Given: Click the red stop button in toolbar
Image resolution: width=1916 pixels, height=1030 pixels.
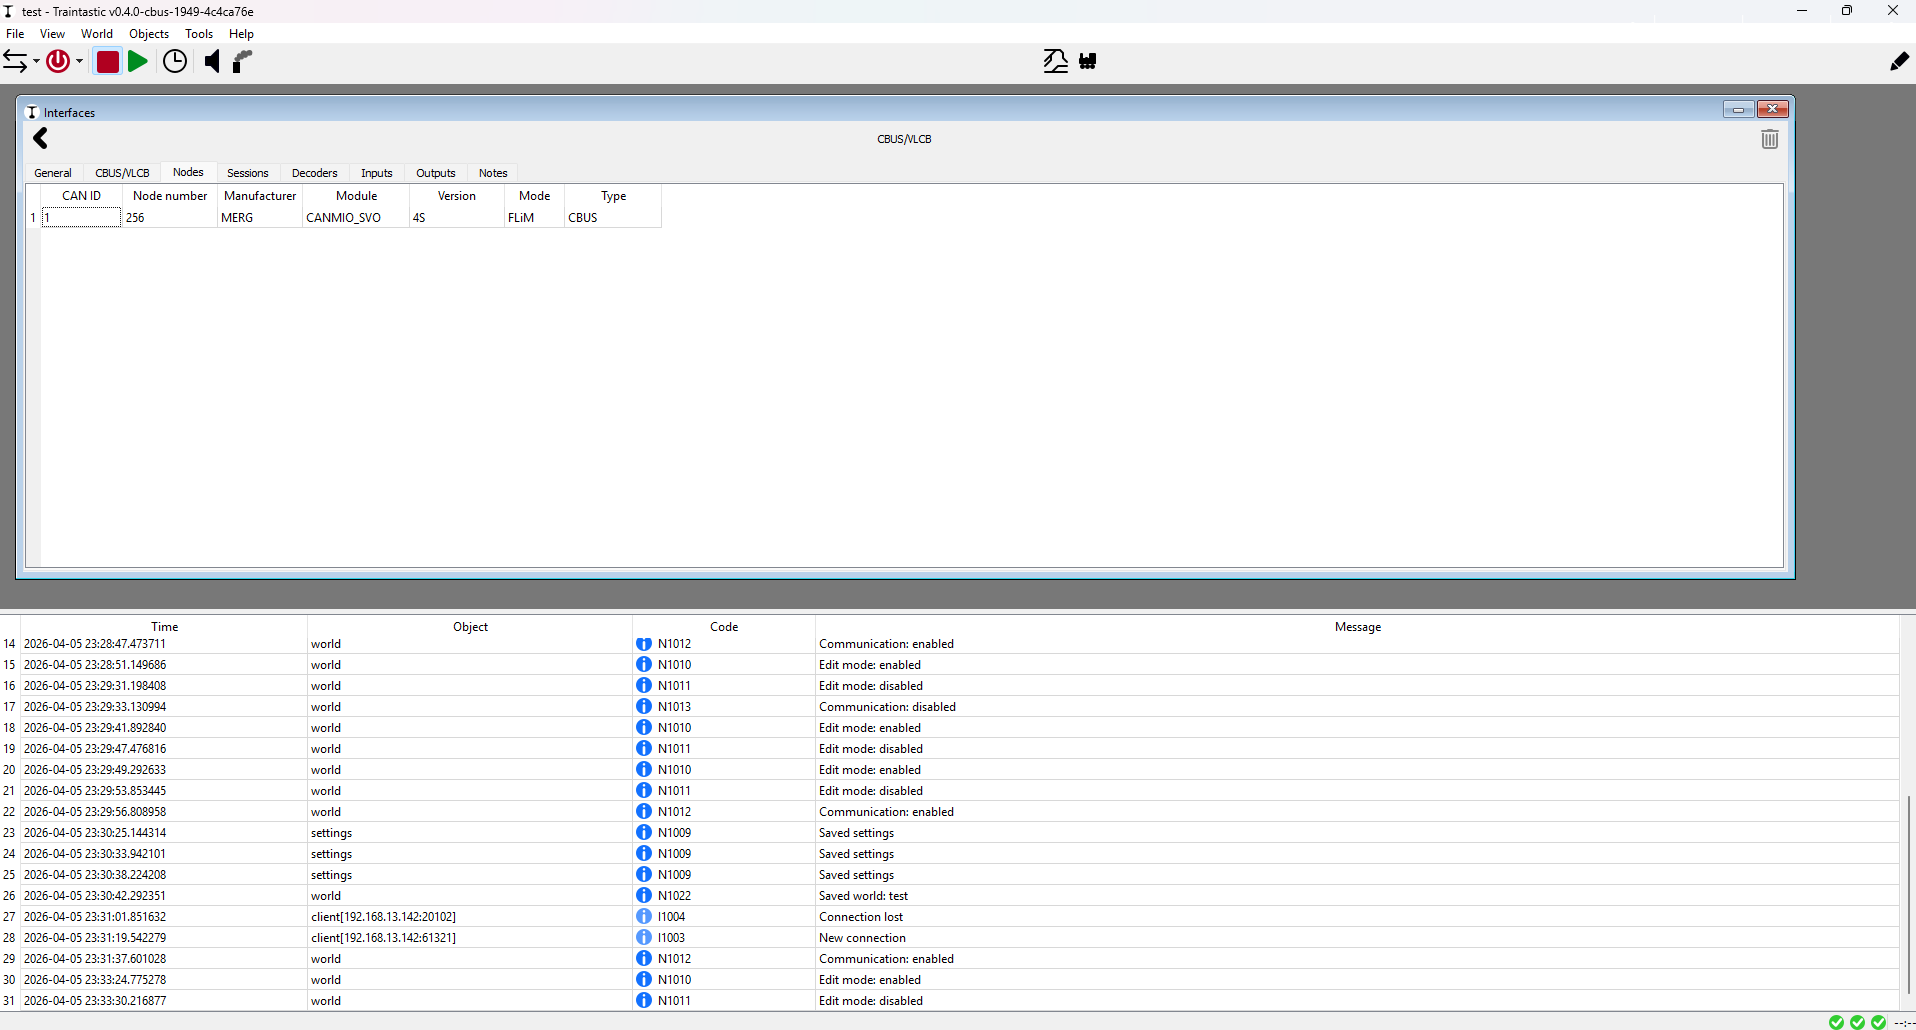Looking at the screenshot, I should 108,62.
